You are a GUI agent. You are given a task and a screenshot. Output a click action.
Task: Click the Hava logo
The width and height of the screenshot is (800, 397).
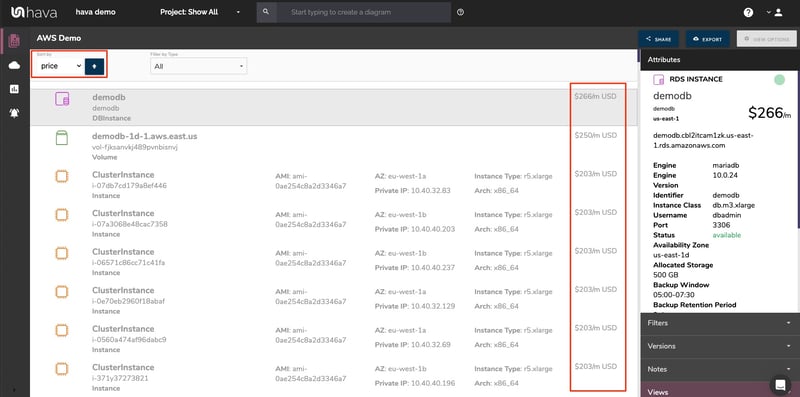(x=34, y=12)
